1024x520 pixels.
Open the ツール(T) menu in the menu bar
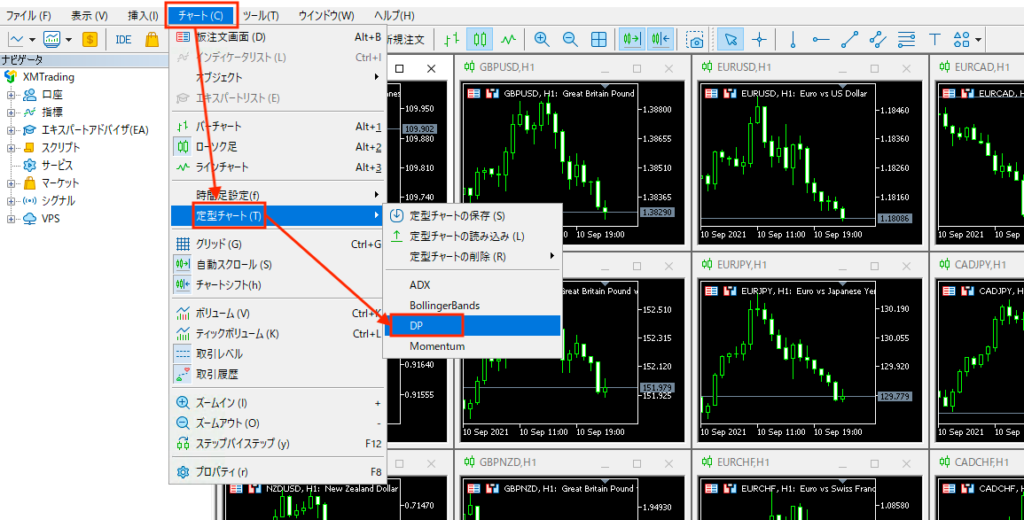point(261,16)
